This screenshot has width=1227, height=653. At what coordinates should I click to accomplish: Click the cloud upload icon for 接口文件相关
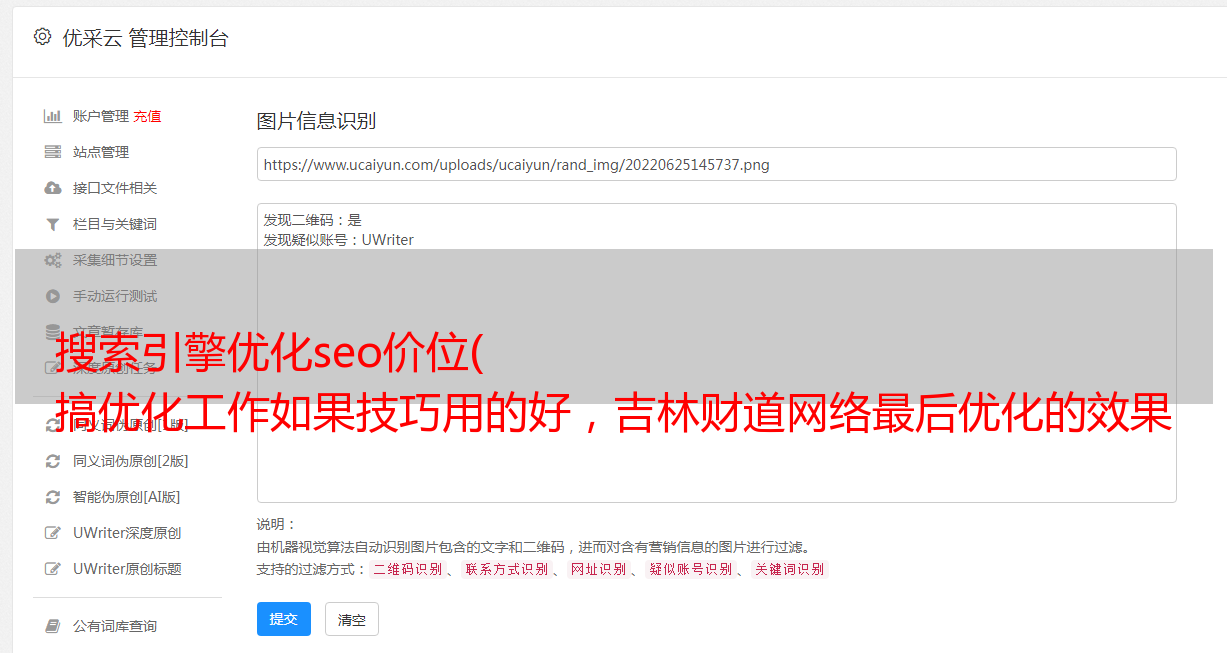click(53, 188)
